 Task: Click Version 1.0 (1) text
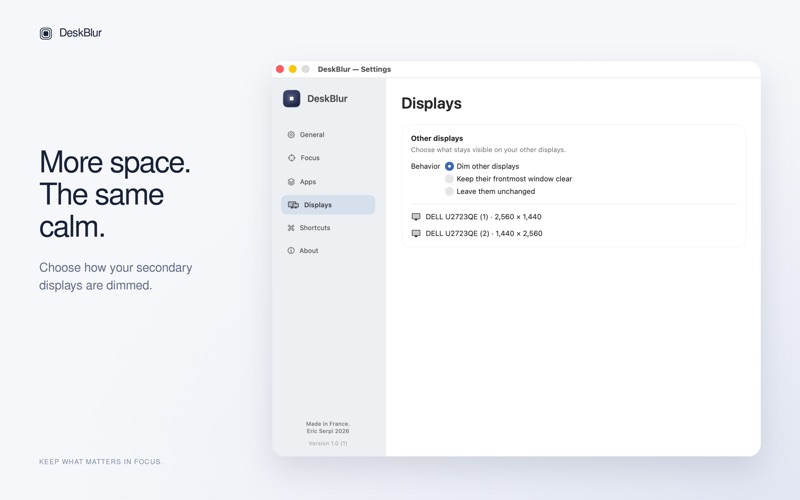click(328, 443)
